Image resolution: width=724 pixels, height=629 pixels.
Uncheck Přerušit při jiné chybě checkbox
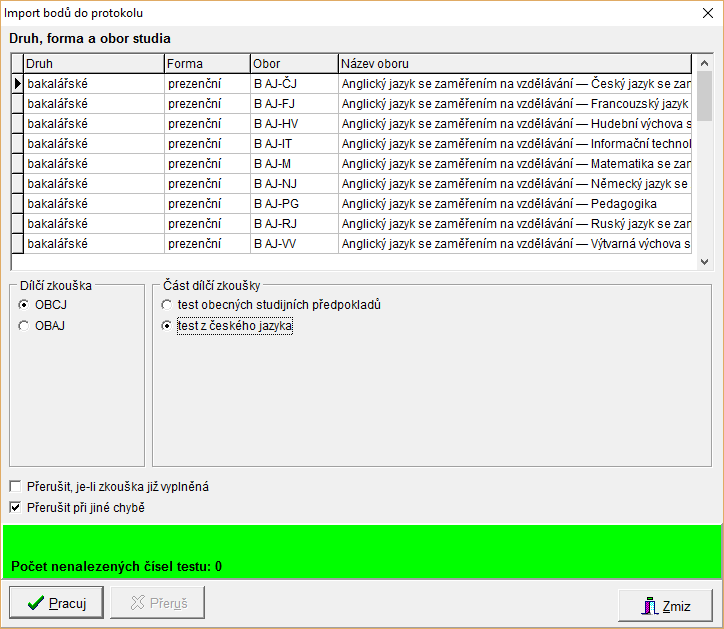(15, 507)
